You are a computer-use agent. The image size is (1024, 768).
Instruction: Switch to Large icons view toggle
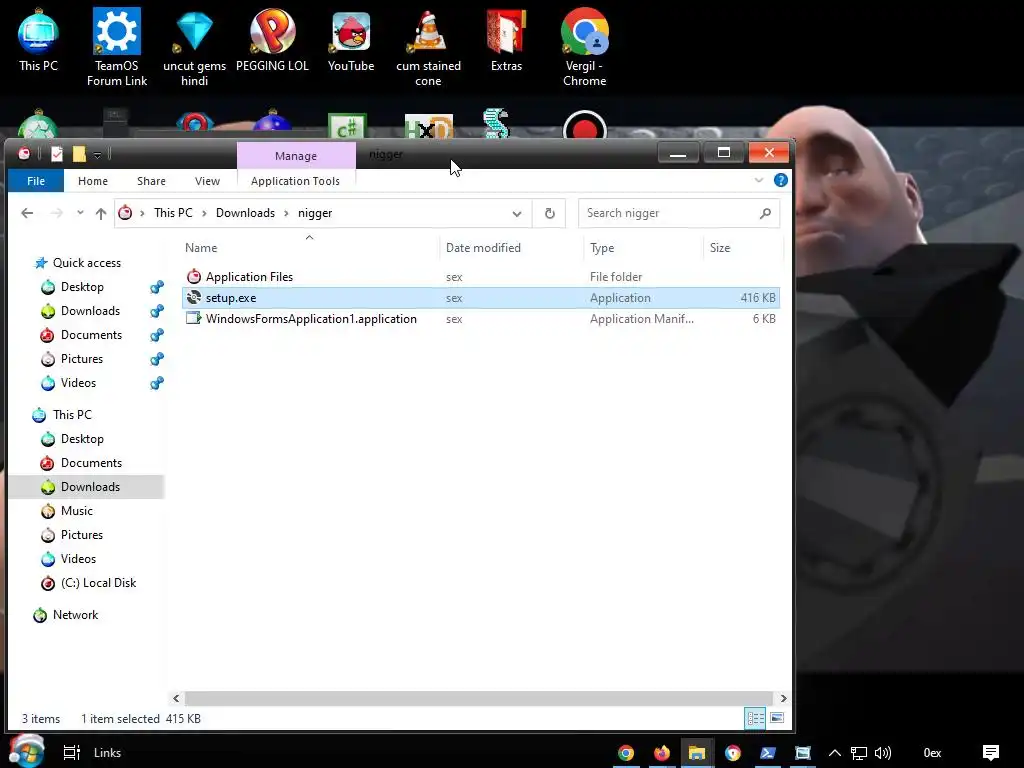click(x=777, y=718)
